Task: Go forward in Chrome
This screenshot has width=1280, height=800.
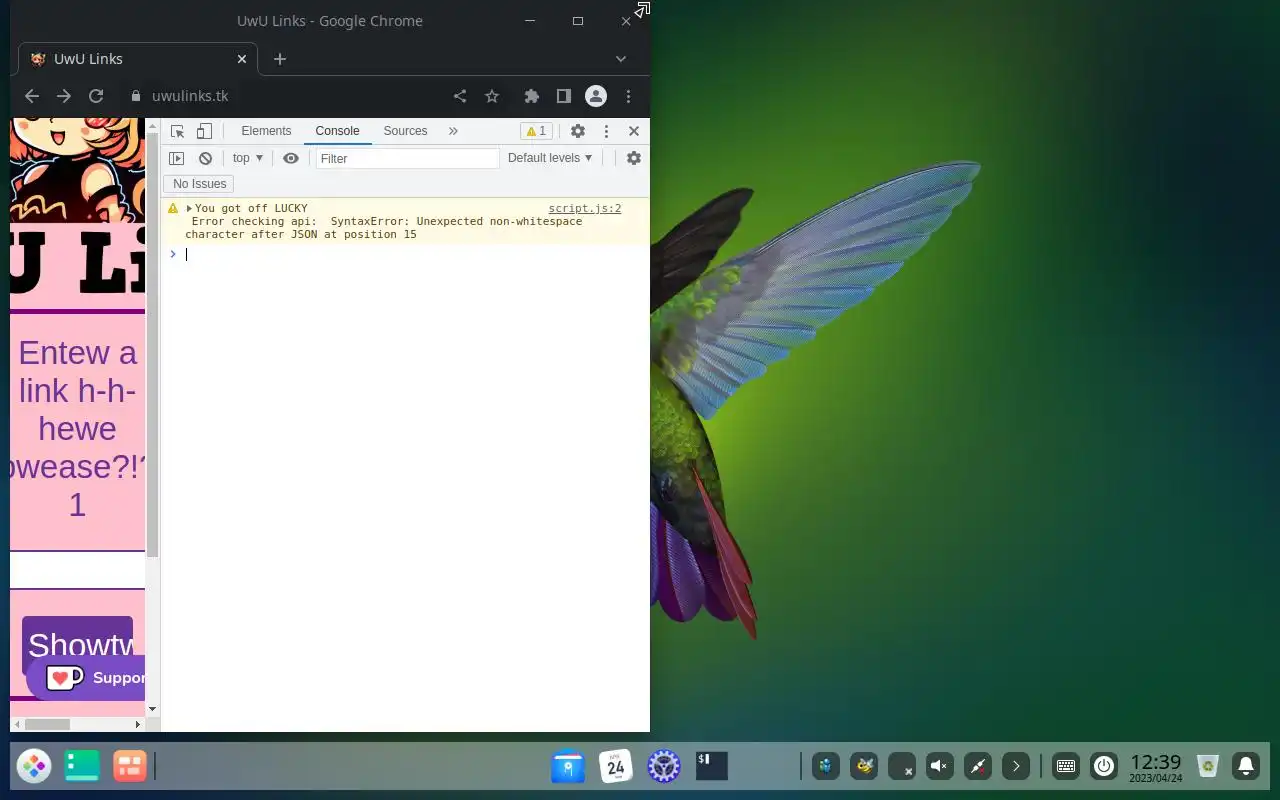Action: pos(64,96)
